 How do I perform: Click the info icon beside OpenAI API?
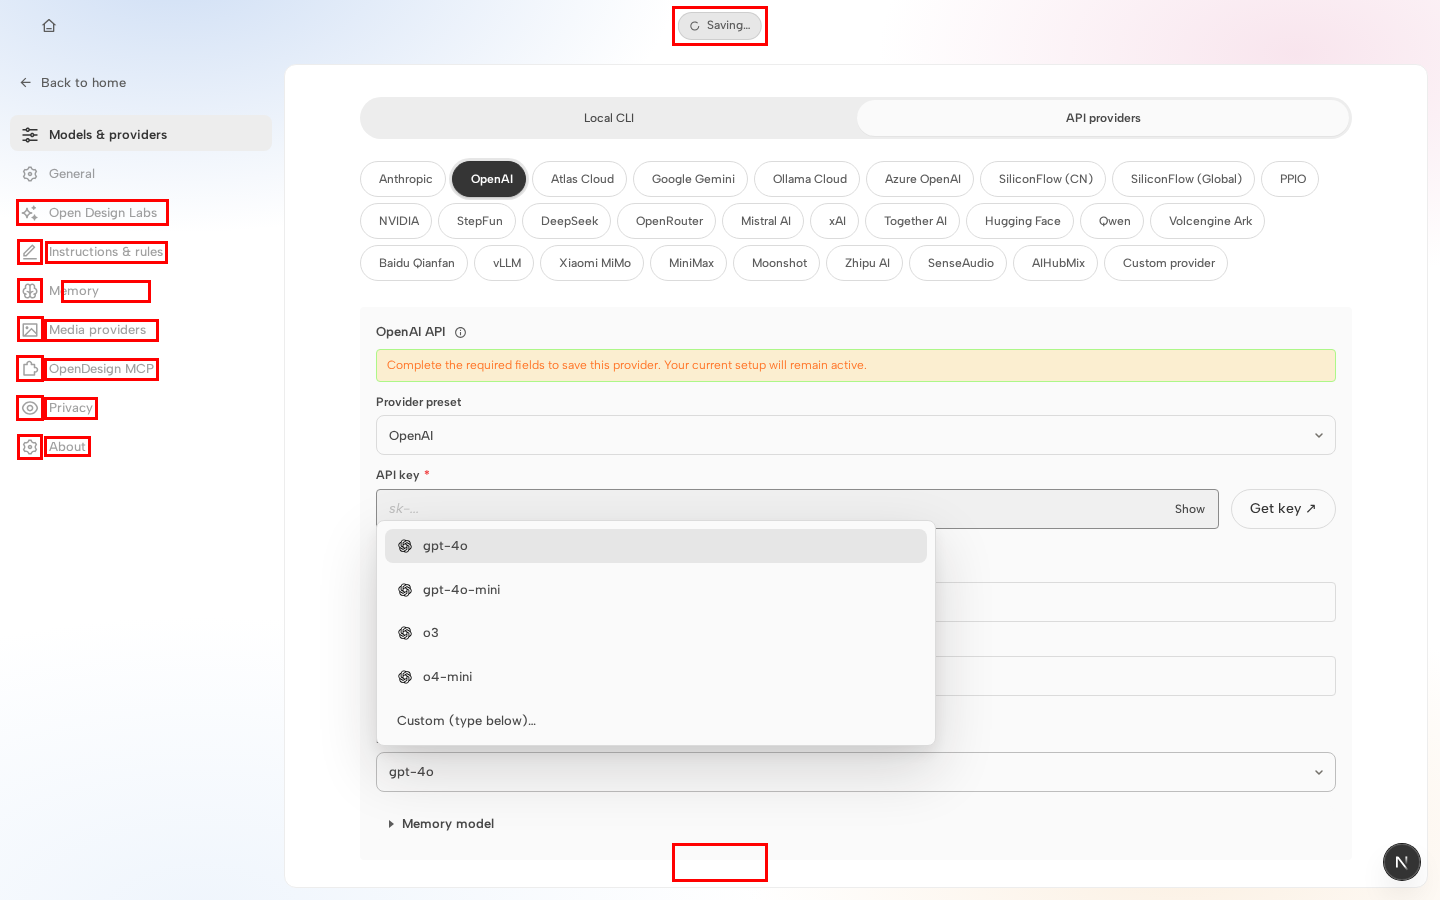[461, 333]
